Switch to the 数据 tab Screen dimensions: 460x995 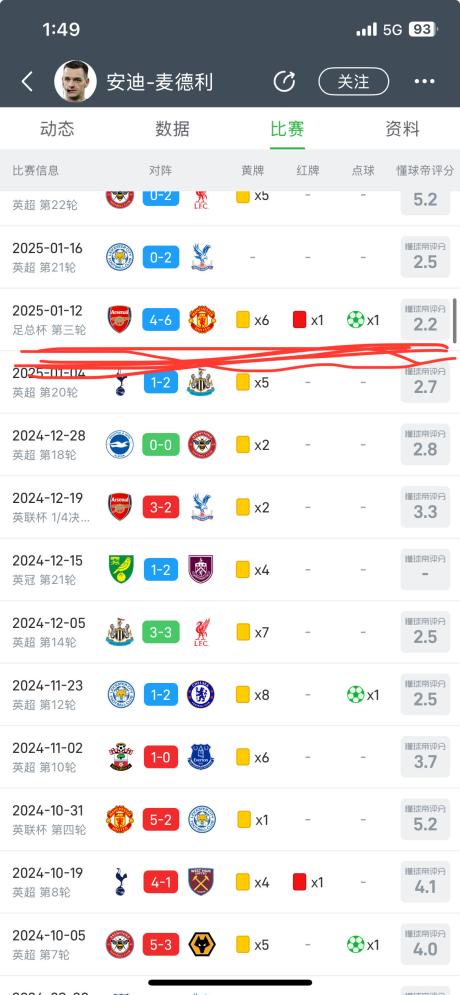(173, 129)
